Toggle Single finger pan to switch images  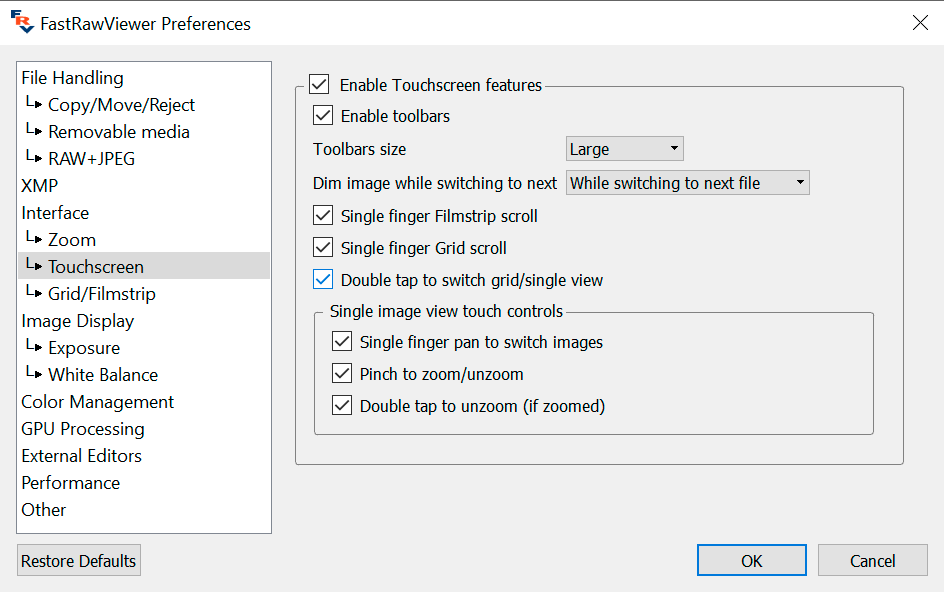coord(342,342)
